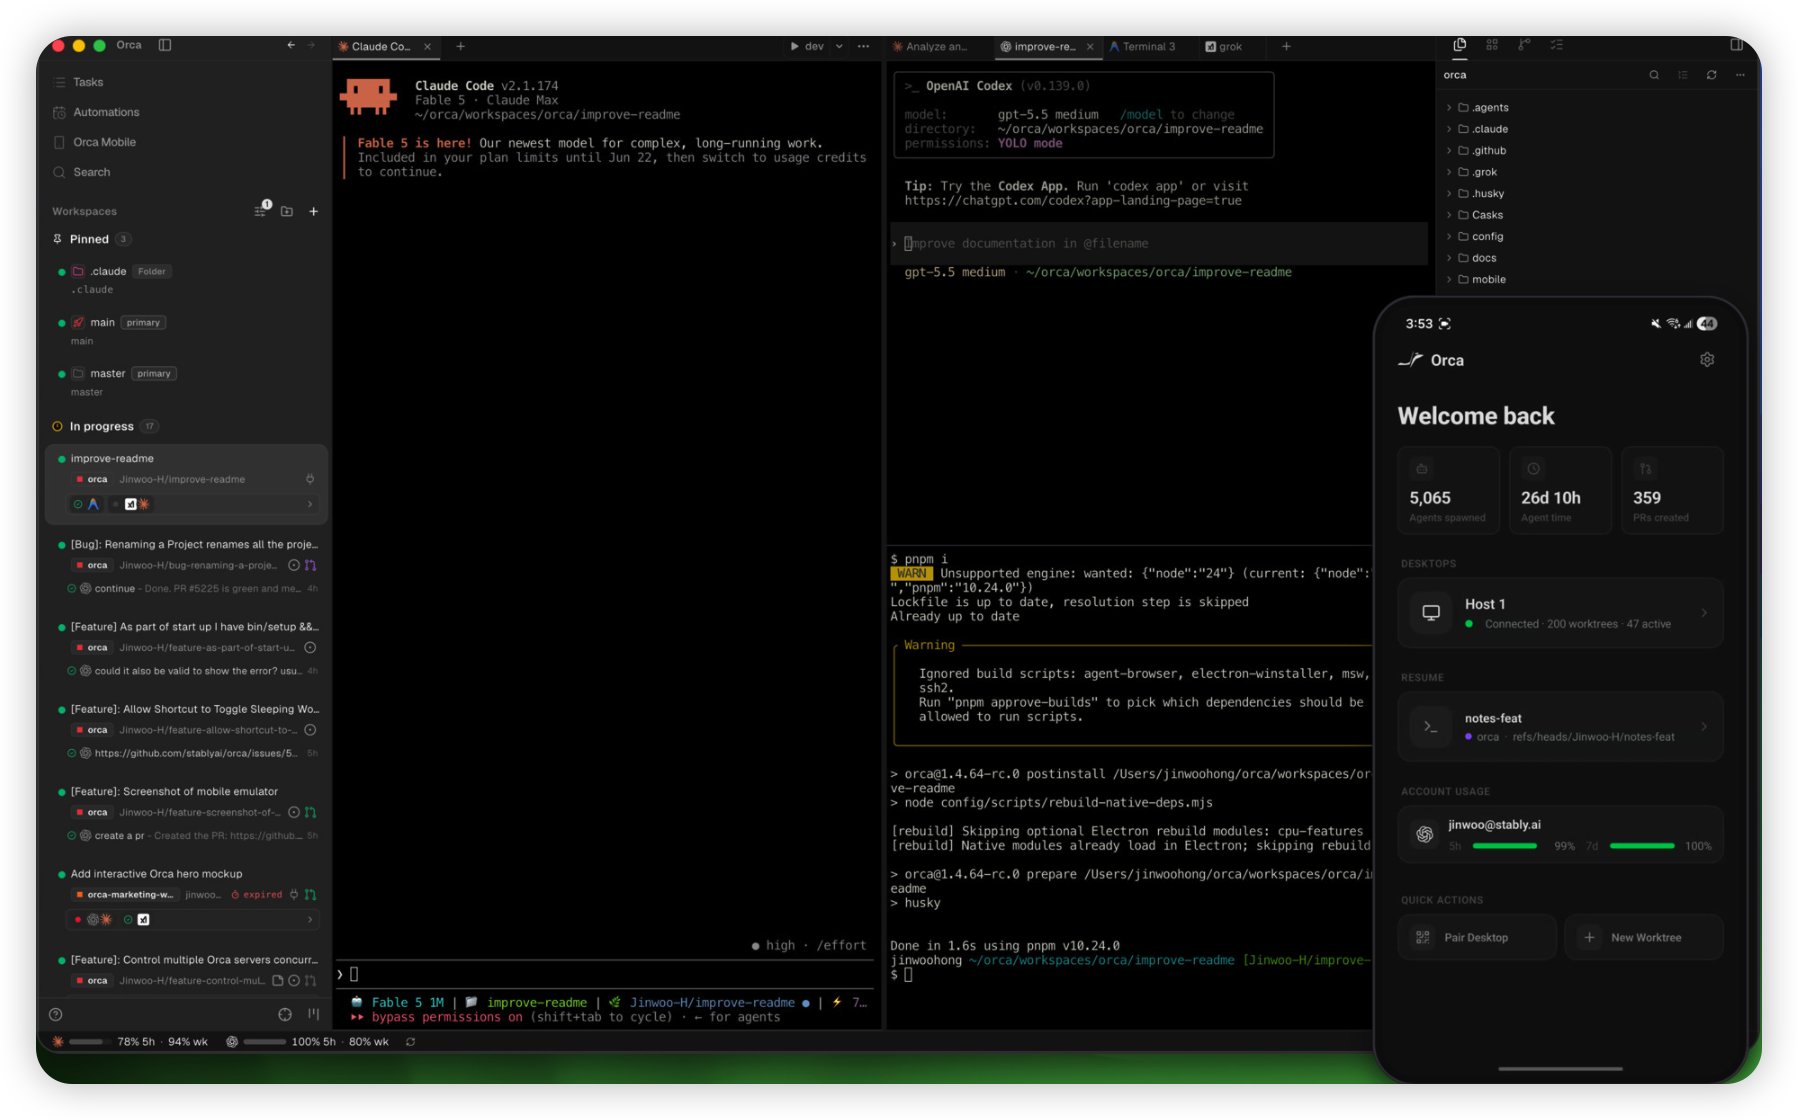Add a new tab after grok tab
The width and height of the screenshot is (1798, 1120).
point(1286,46)
